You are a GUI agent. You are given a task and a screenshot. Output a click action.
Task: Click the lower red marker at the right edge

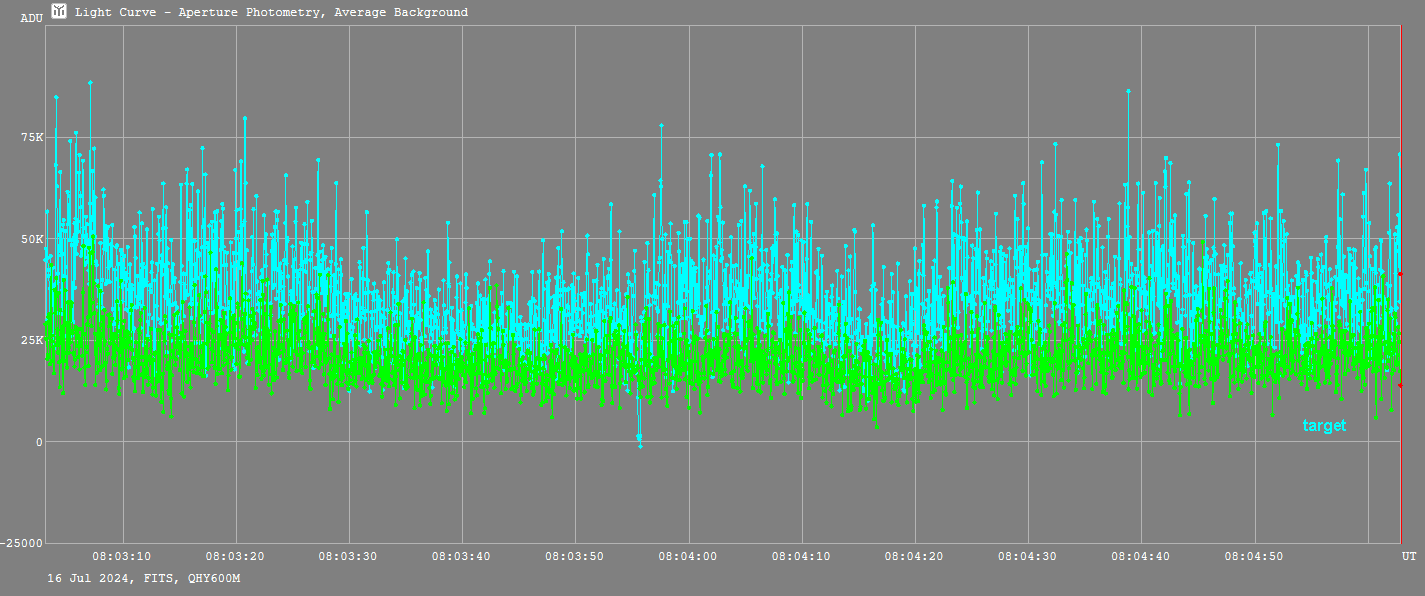click(x=1400, y=385)
